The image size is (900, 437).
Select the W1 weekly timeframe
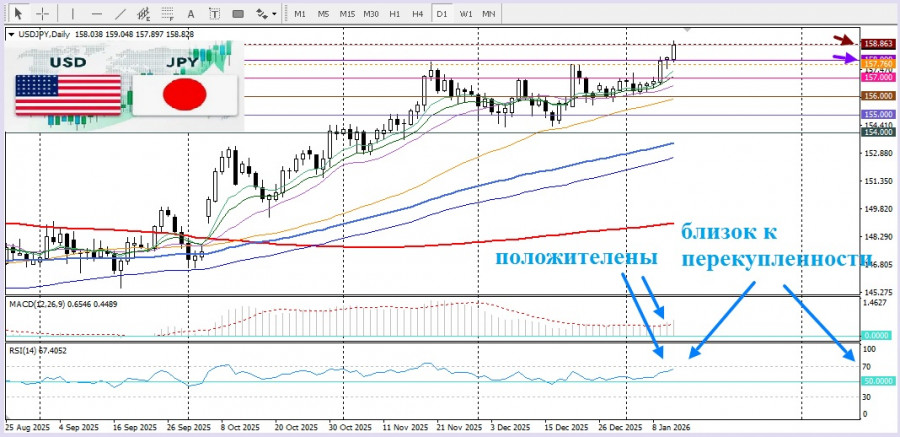[466, 14]
